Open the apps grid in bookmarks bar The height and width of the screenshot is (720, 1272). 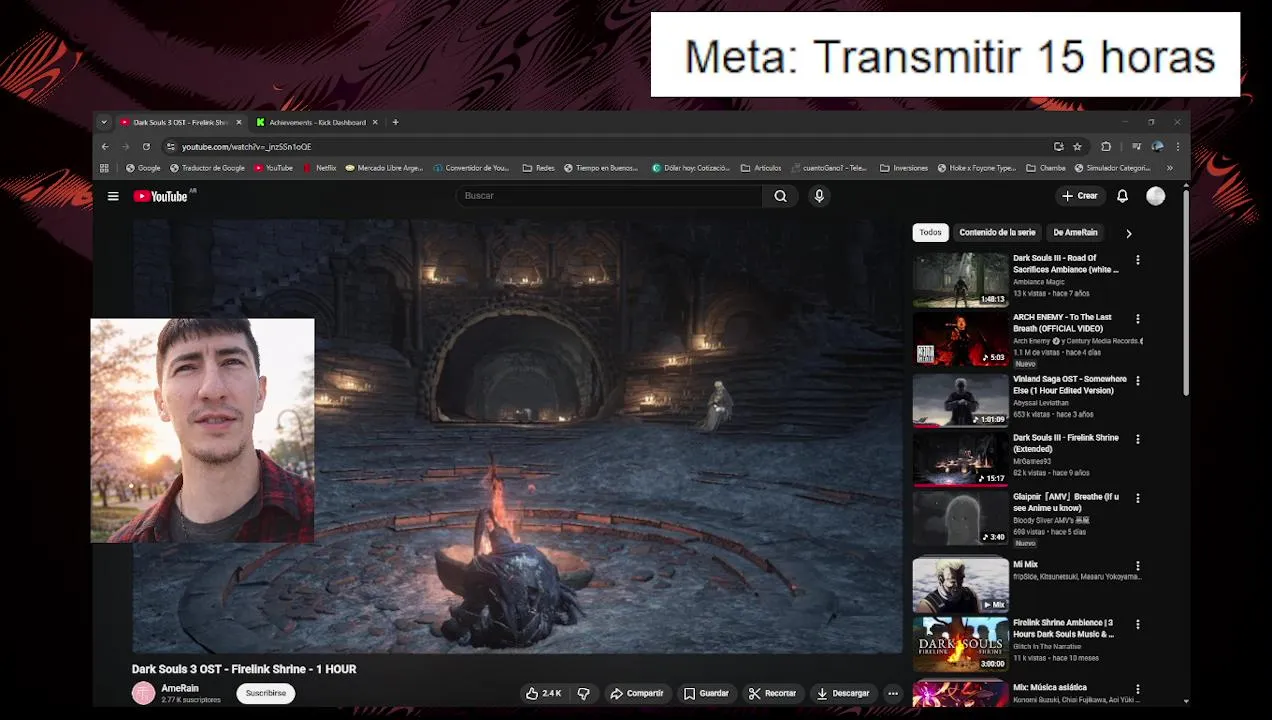coord(104,168)
